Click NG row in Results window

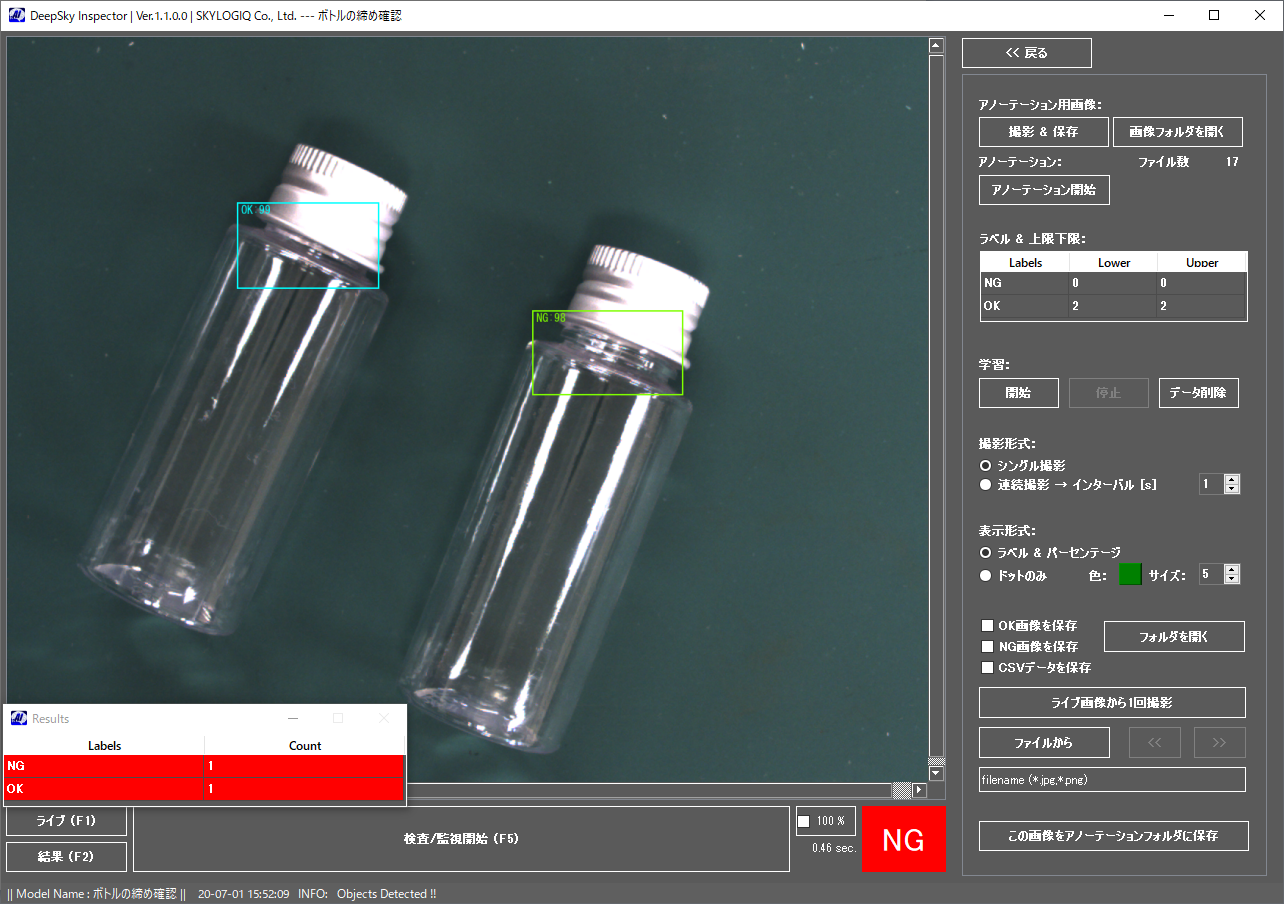(x=205, y=766)
